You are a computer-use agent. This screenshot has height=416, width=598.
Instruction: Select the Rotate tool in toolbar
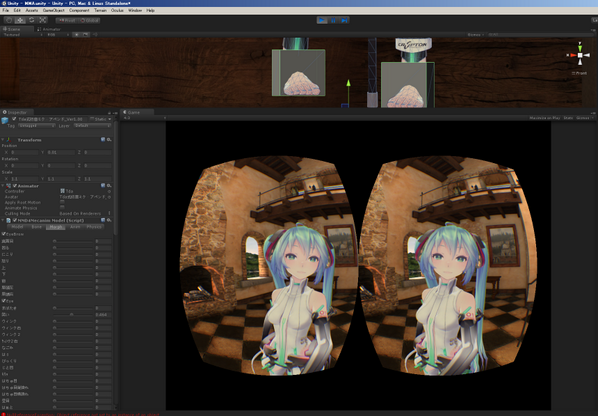pyautogui.click(x=32, y=20)
